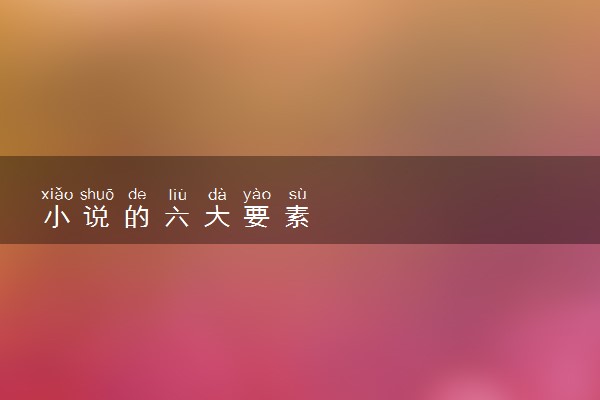Select the pinyin label de
Image resolution: width=600 pixels, height=400 pixels.
click(137, 194)
